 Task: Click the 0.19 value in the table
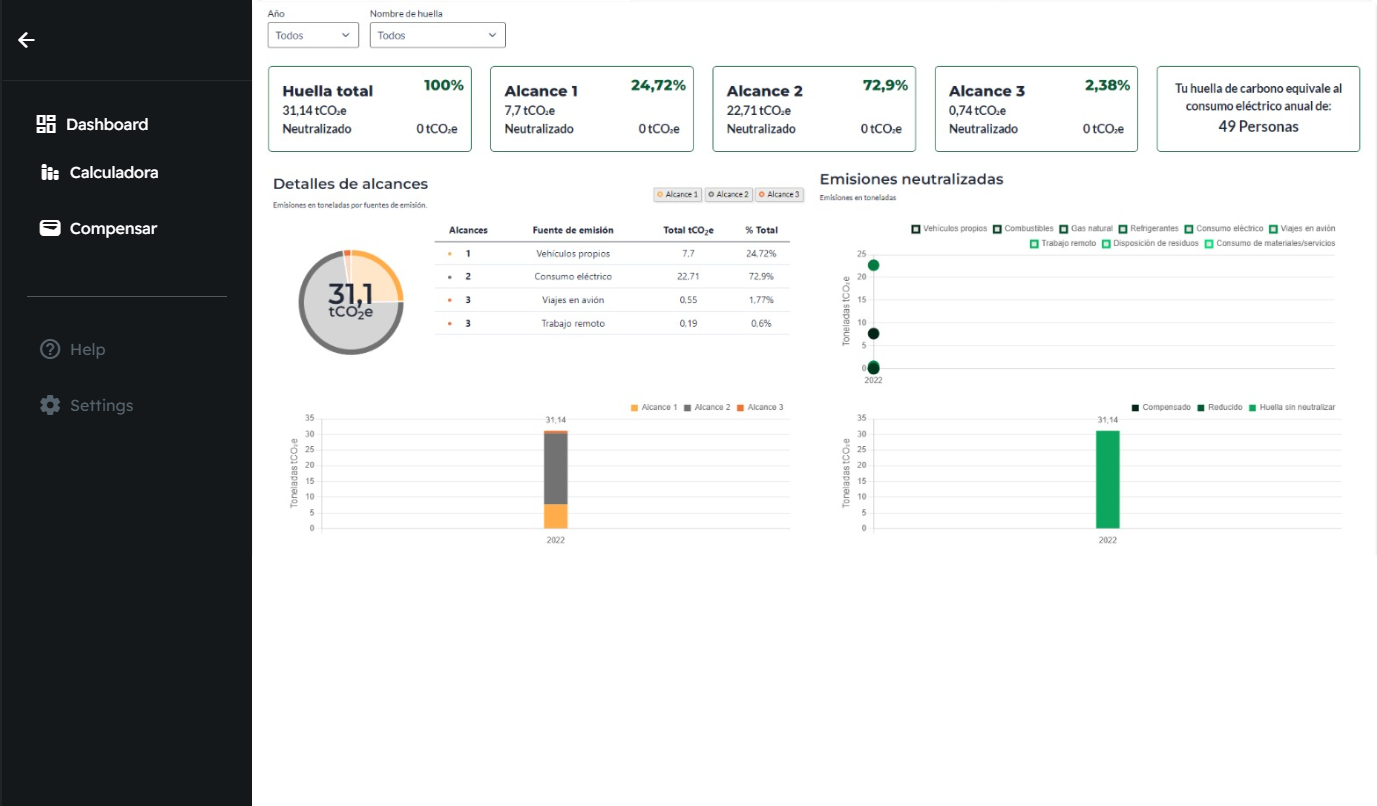point(688,323)
